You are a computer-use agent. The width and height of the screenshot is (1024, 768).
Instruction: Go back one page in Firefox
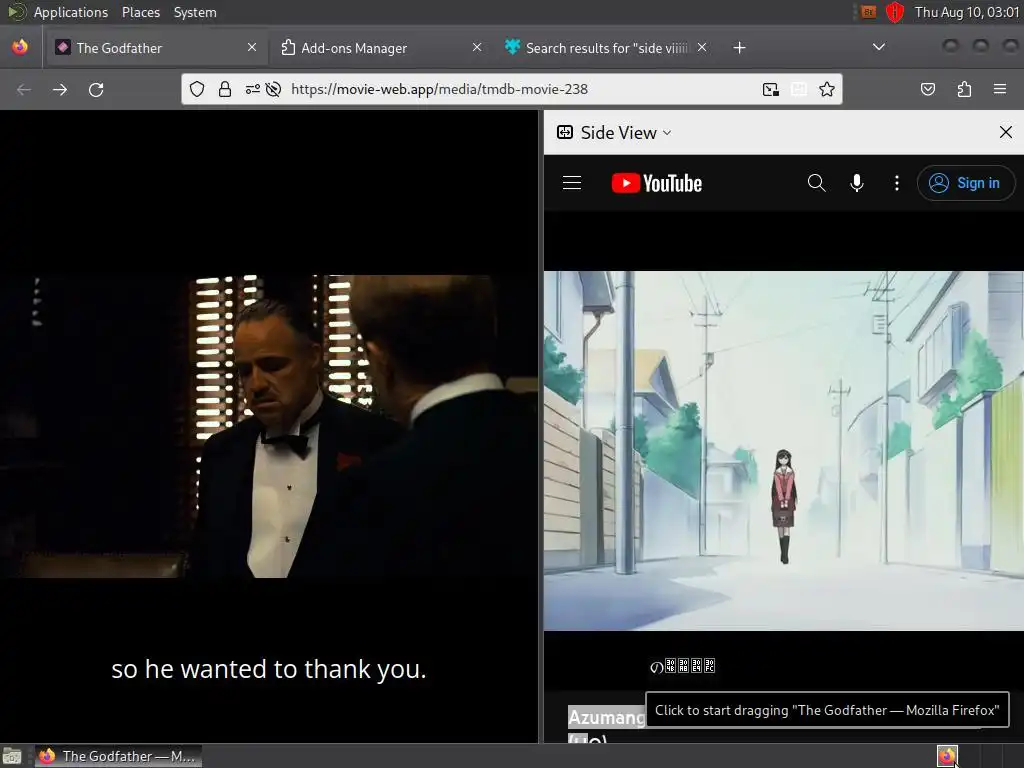pos(24,89)
